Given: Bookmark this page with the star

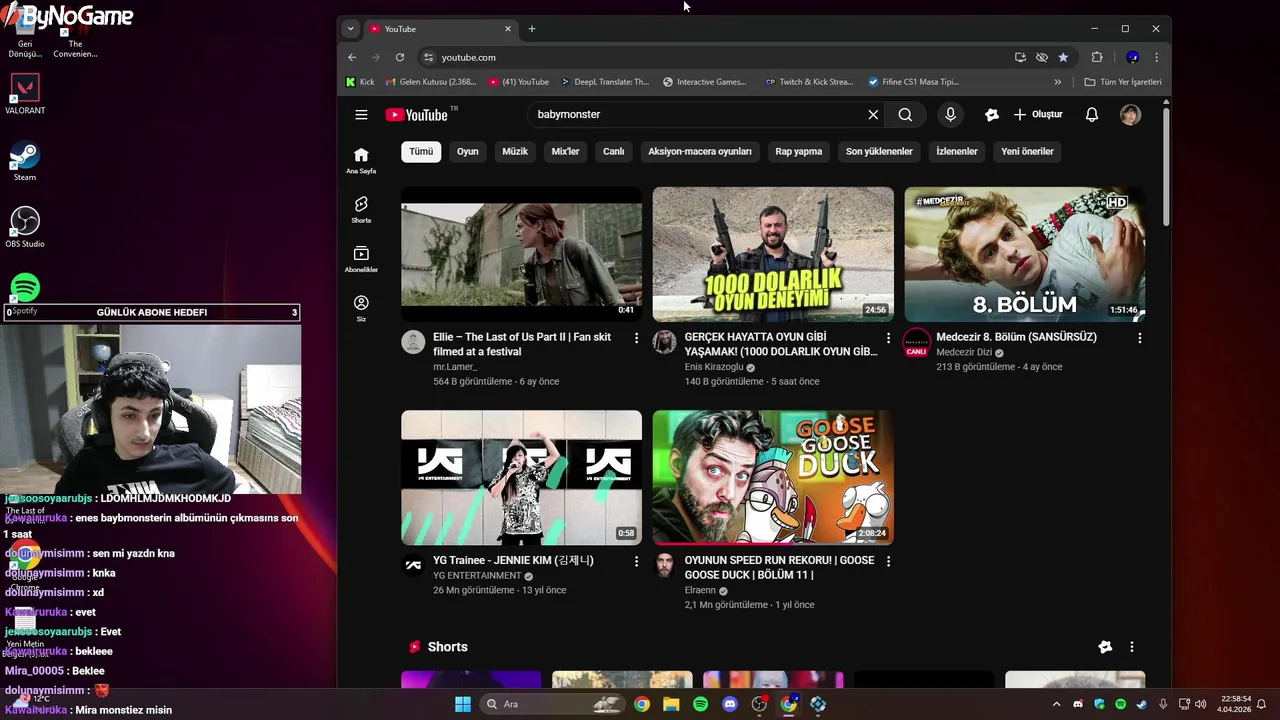Looking at the screenshot, I should point(1063,57).
